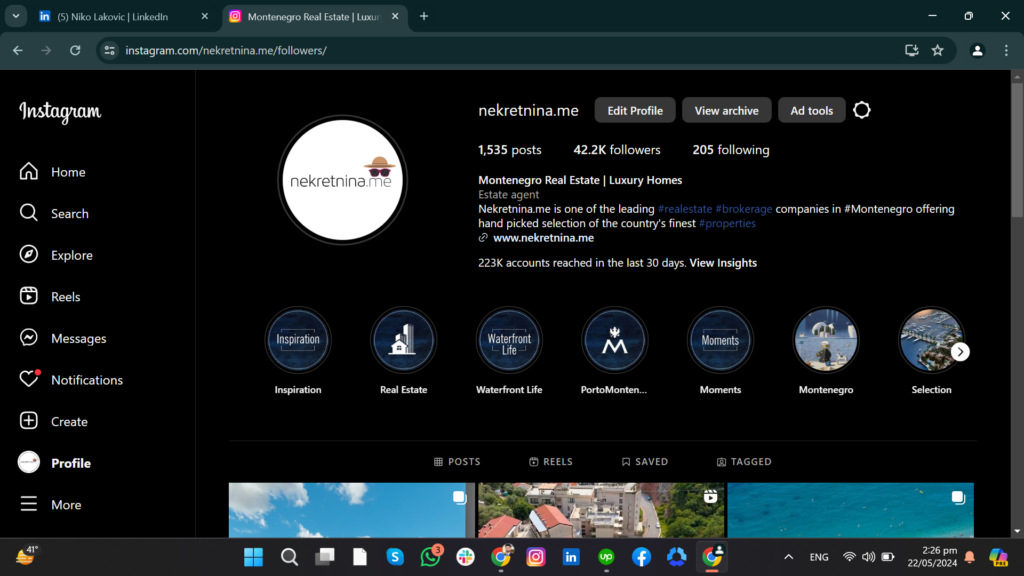Open Facebook from the taskbar
Screen dimensions: 1024x576
(x=641, y=557)
